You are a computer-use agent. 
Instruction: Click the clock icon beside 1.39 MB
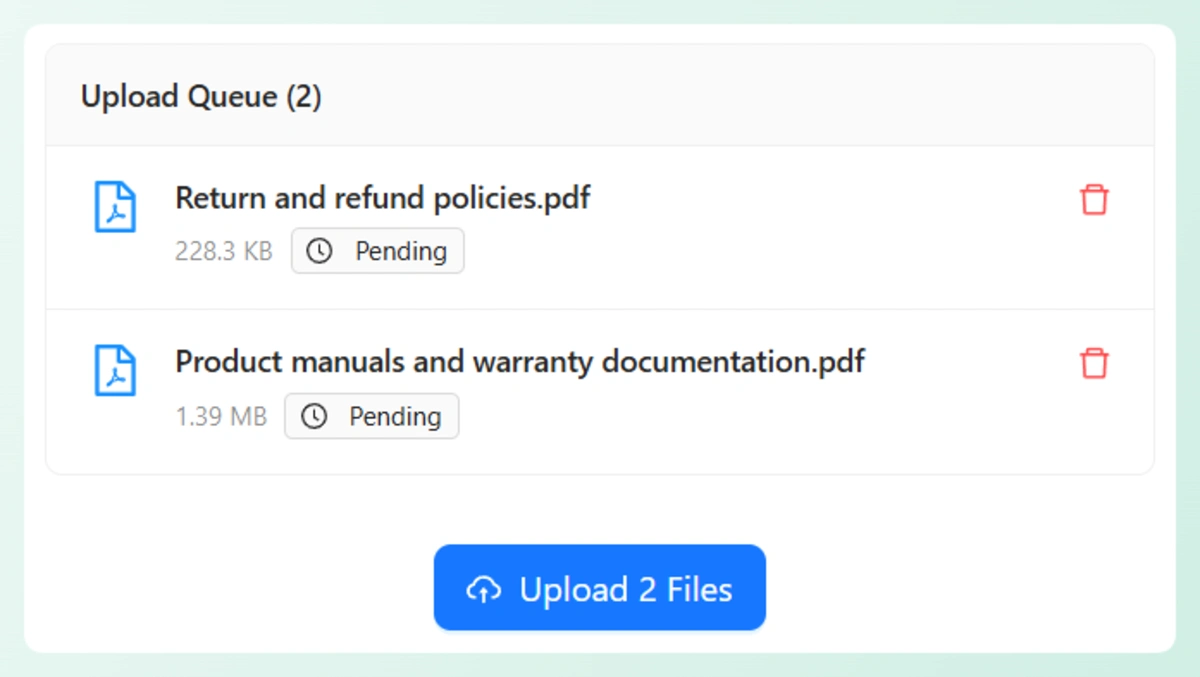pyautogui.click(x=314, y=416)
